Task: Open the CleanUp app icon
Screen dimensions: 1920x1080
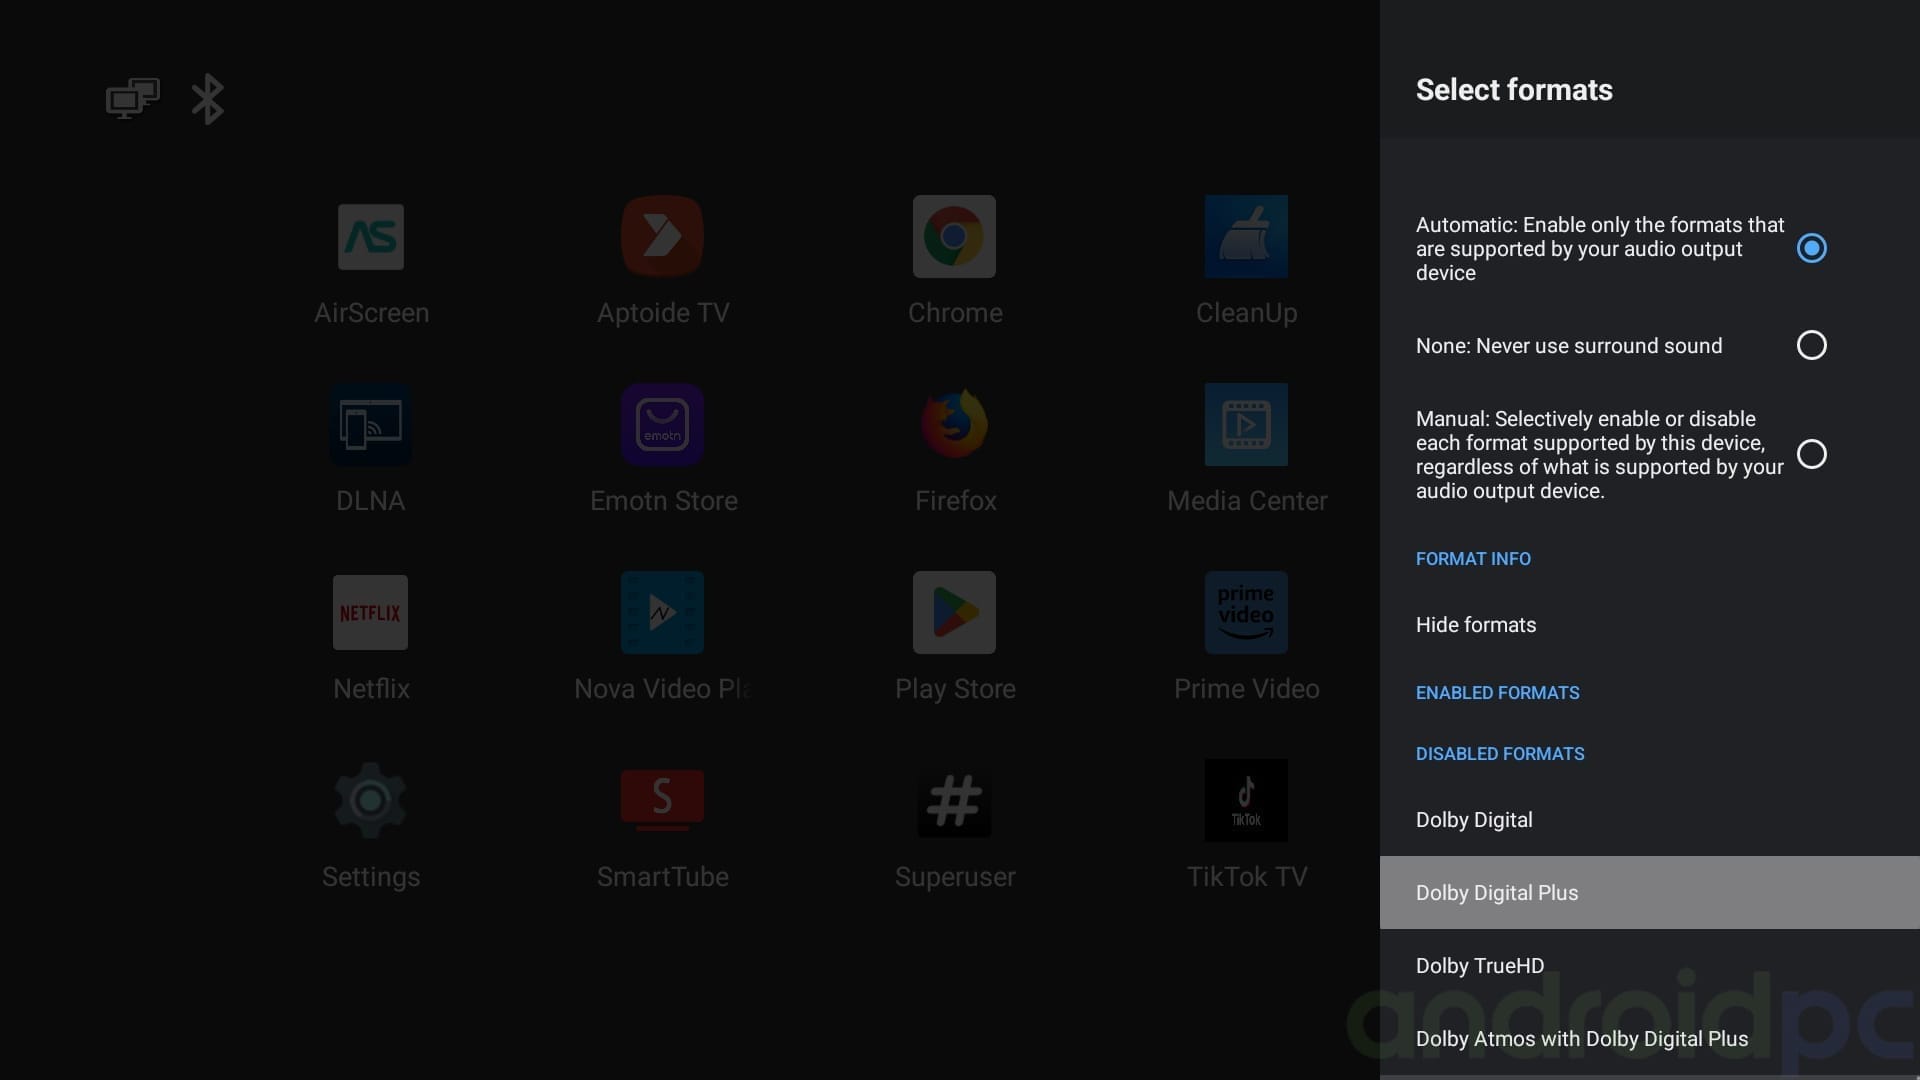Action: pos(1246,237)
